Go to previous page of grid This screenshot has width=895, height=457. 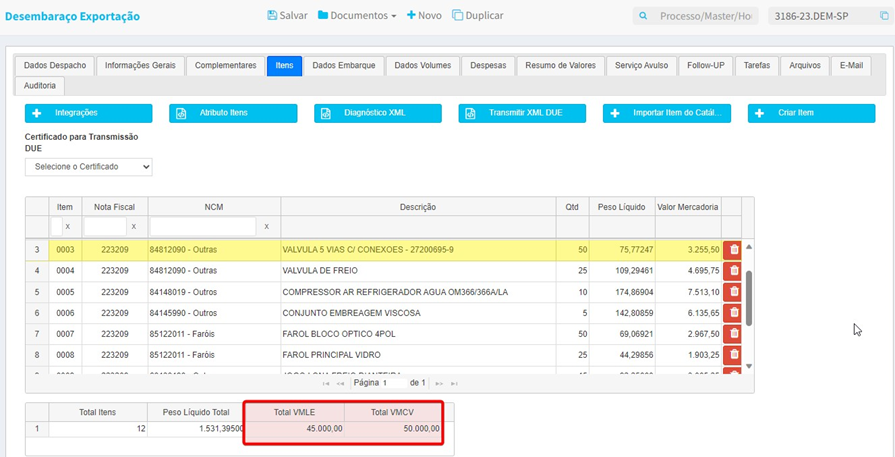click(x=340, y=383)
